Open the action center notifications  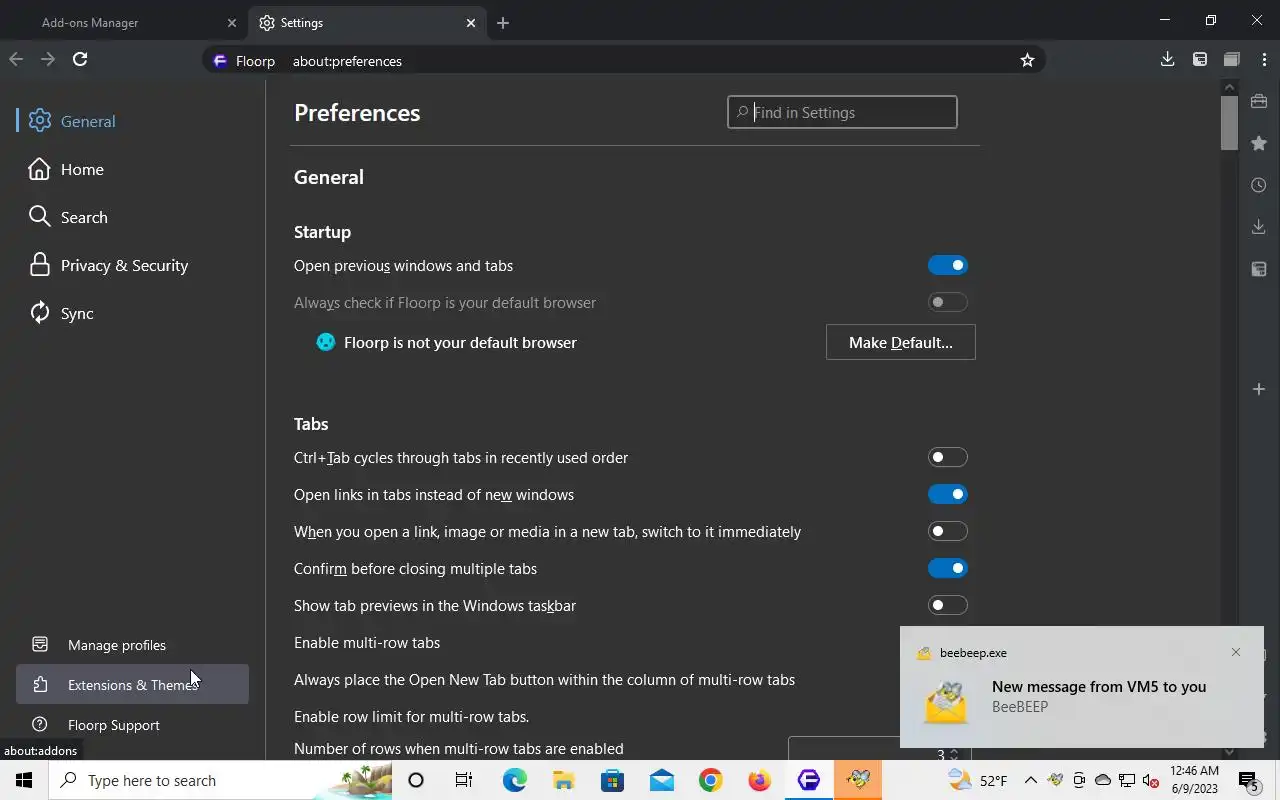tap(1249, 780)
